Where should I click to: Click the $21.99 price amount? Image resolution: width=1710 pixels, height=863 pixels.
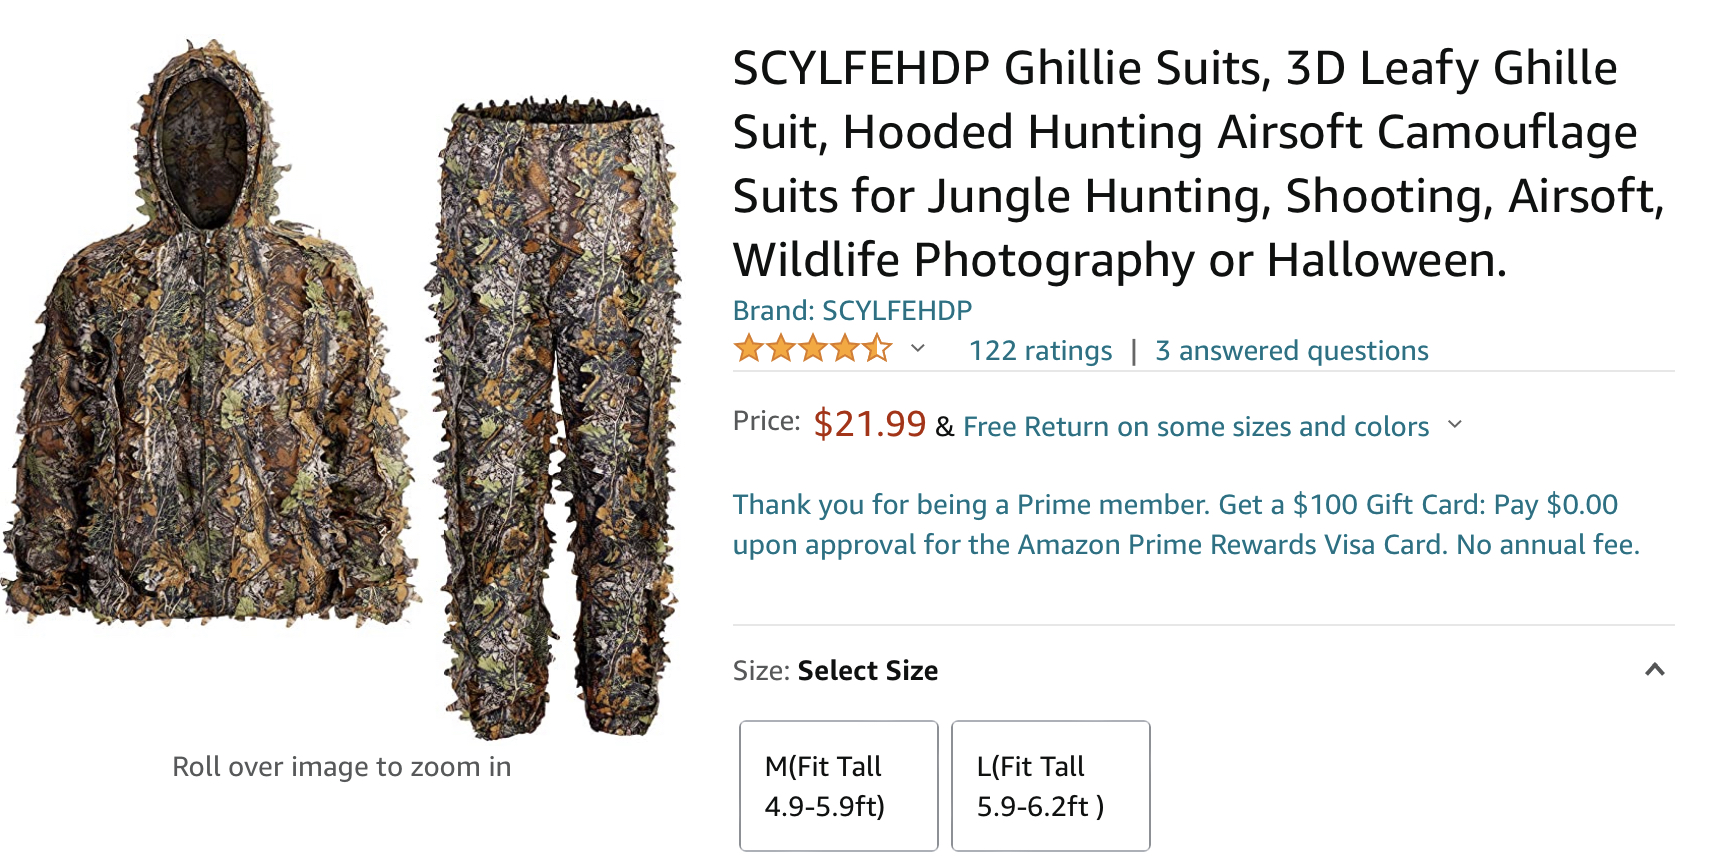869,424
